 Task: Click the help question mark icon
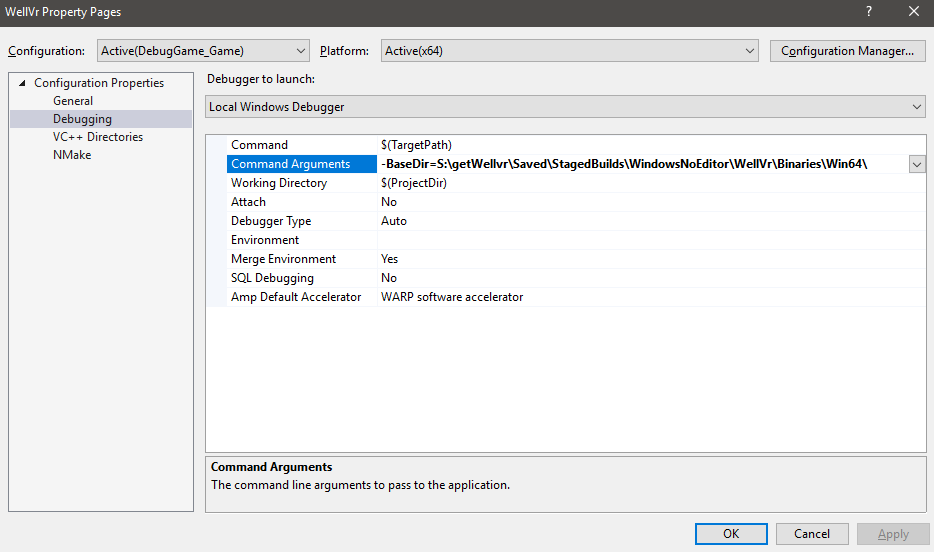point(867,12)
